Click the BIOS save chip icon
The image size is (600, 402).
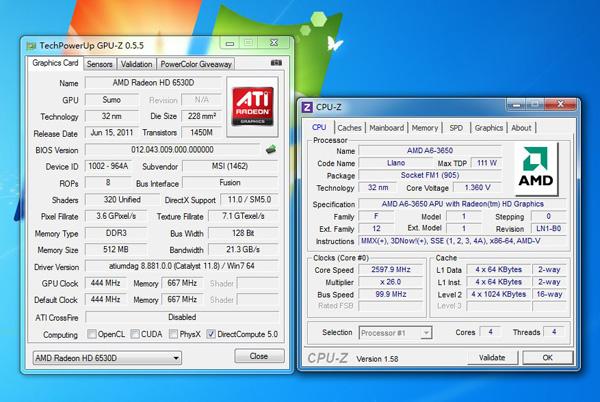tap(271, 150)
